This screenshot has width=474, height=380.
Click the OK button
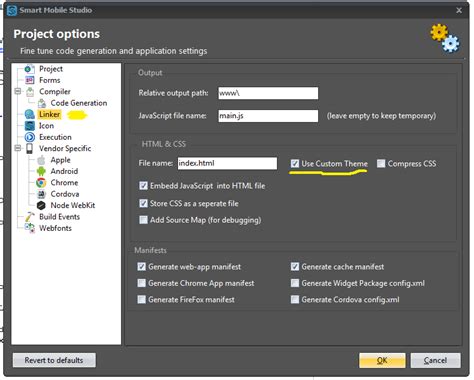(x=382, y=360)
